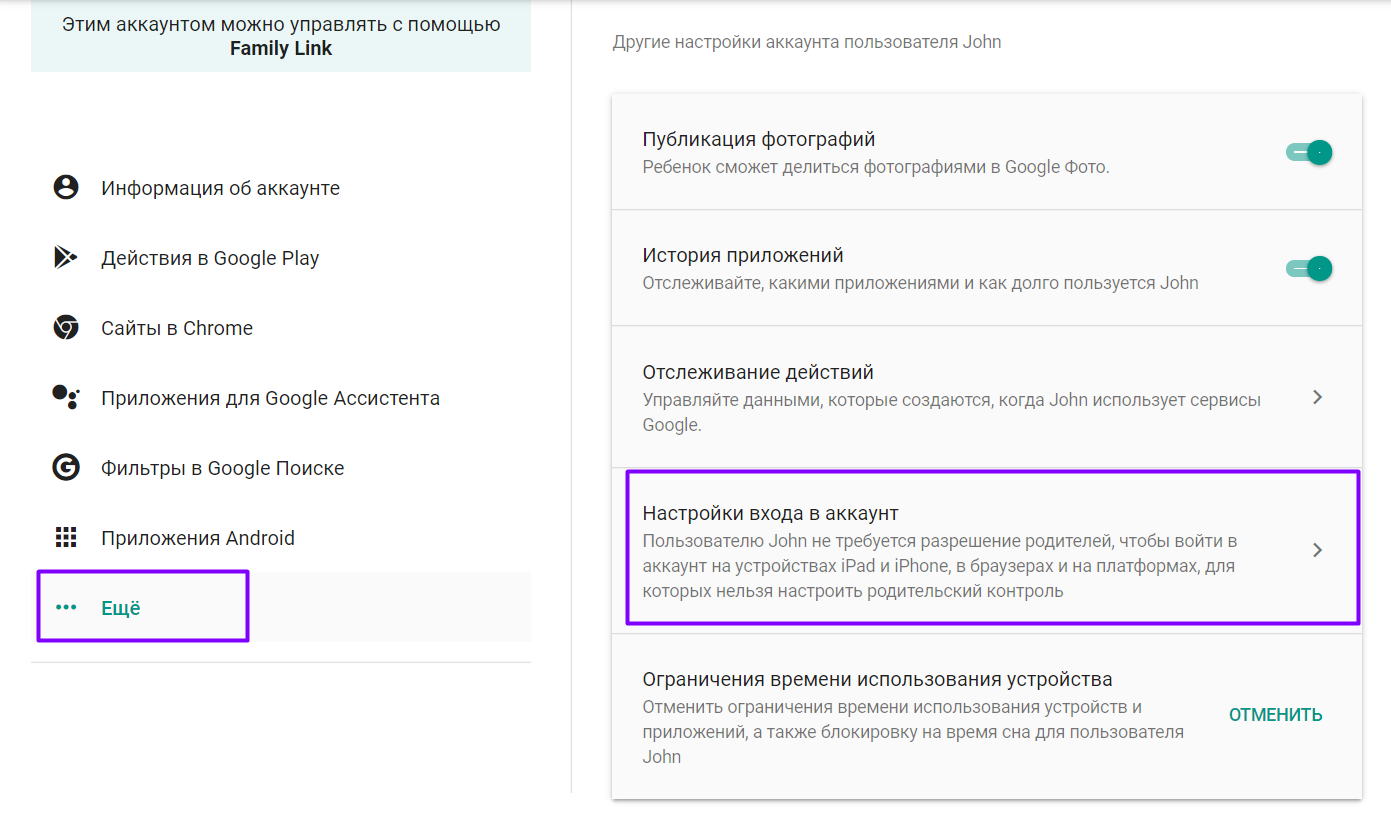Click description about sharing photos in Google Фото
Image resolution: width=1391 pixels, height=823 pixels.
point(876,167)
